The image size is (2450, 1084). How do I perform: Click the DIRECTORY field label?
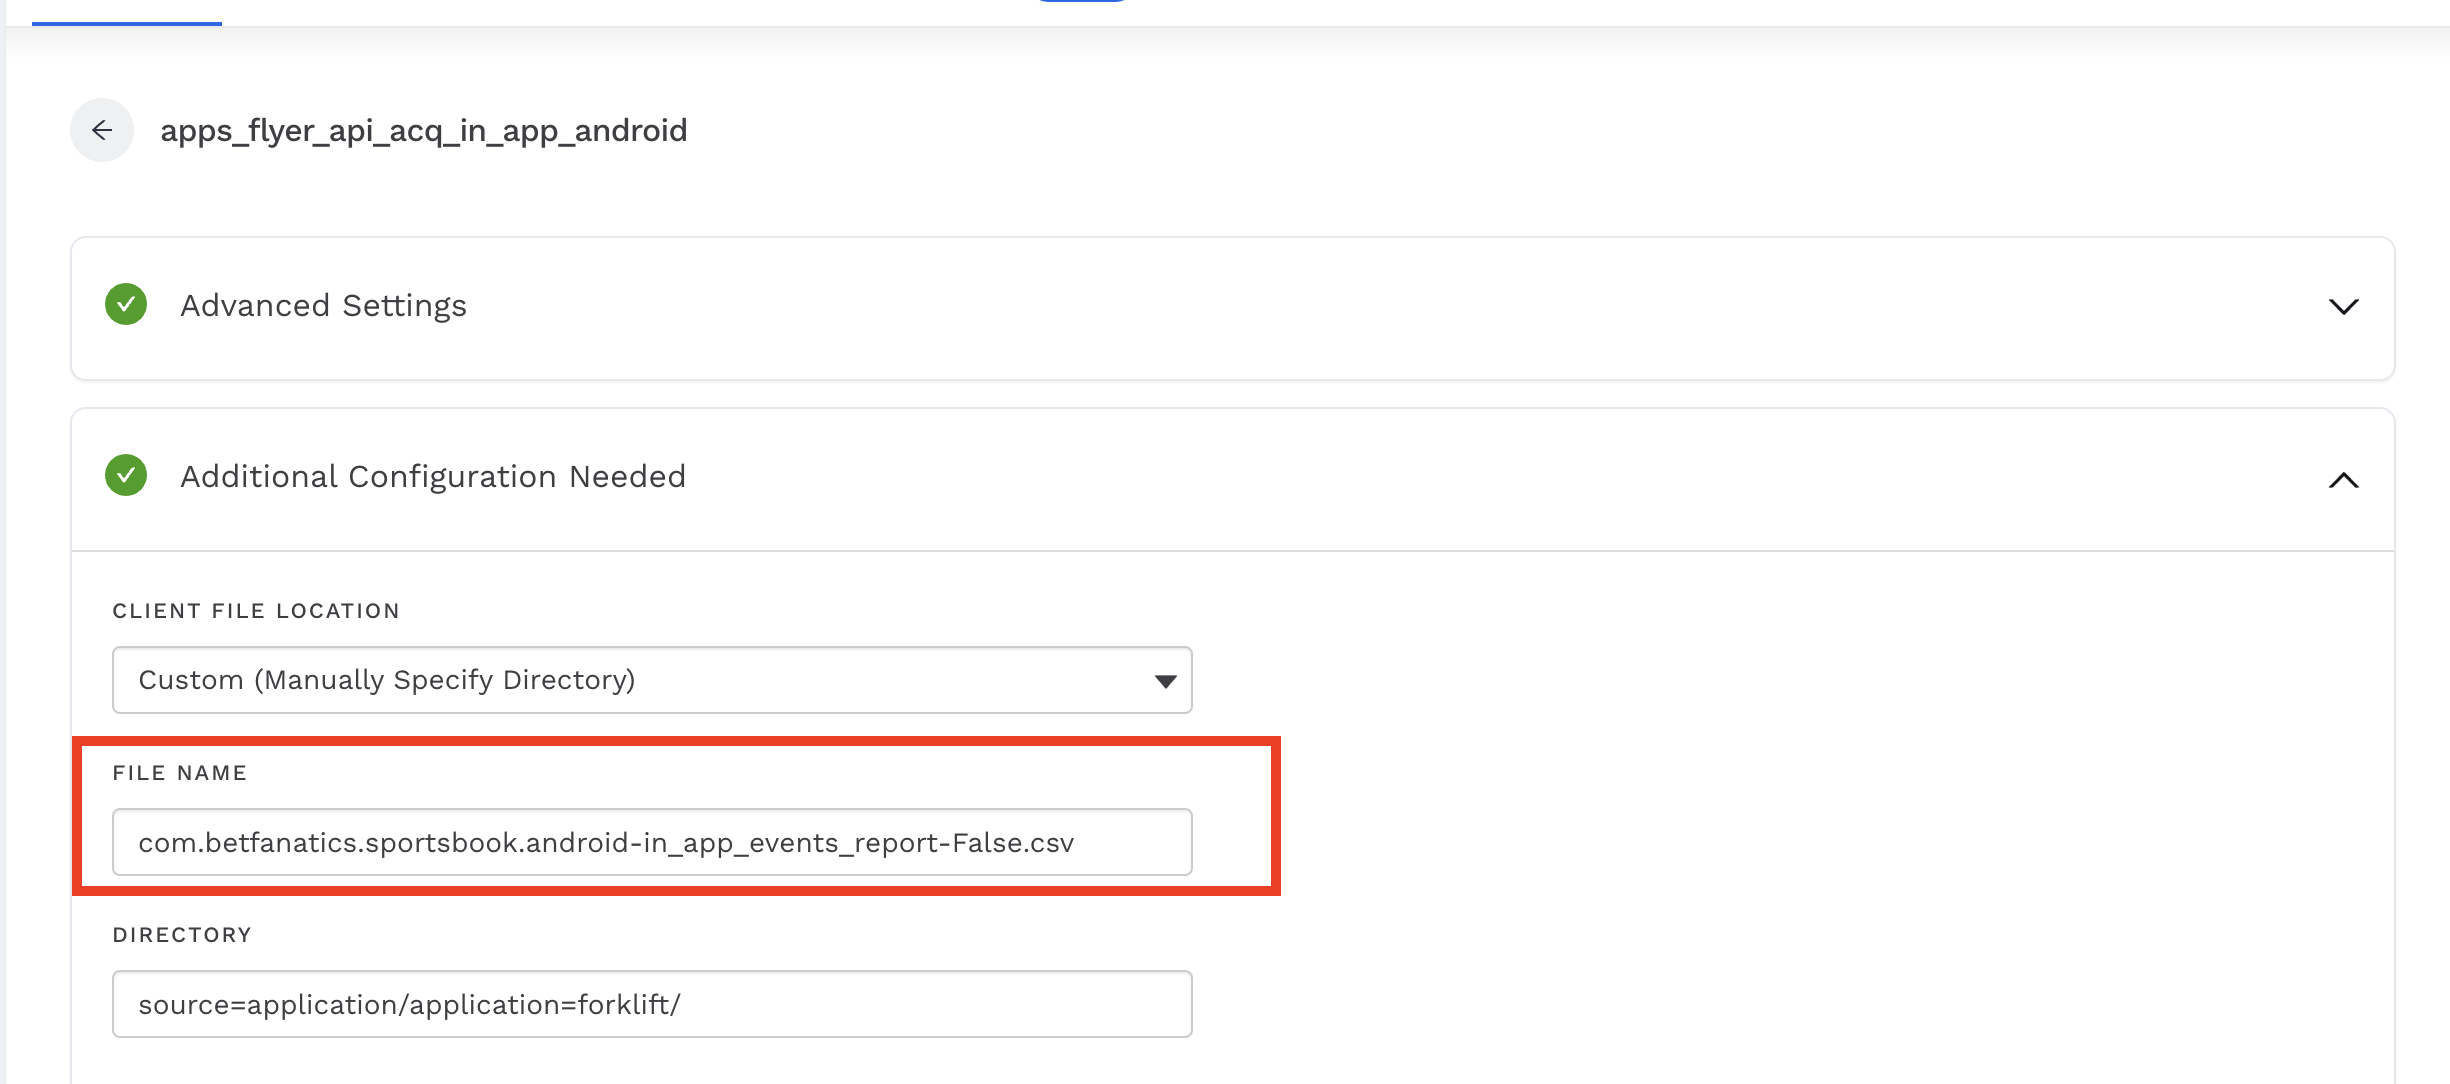(182, 935)
